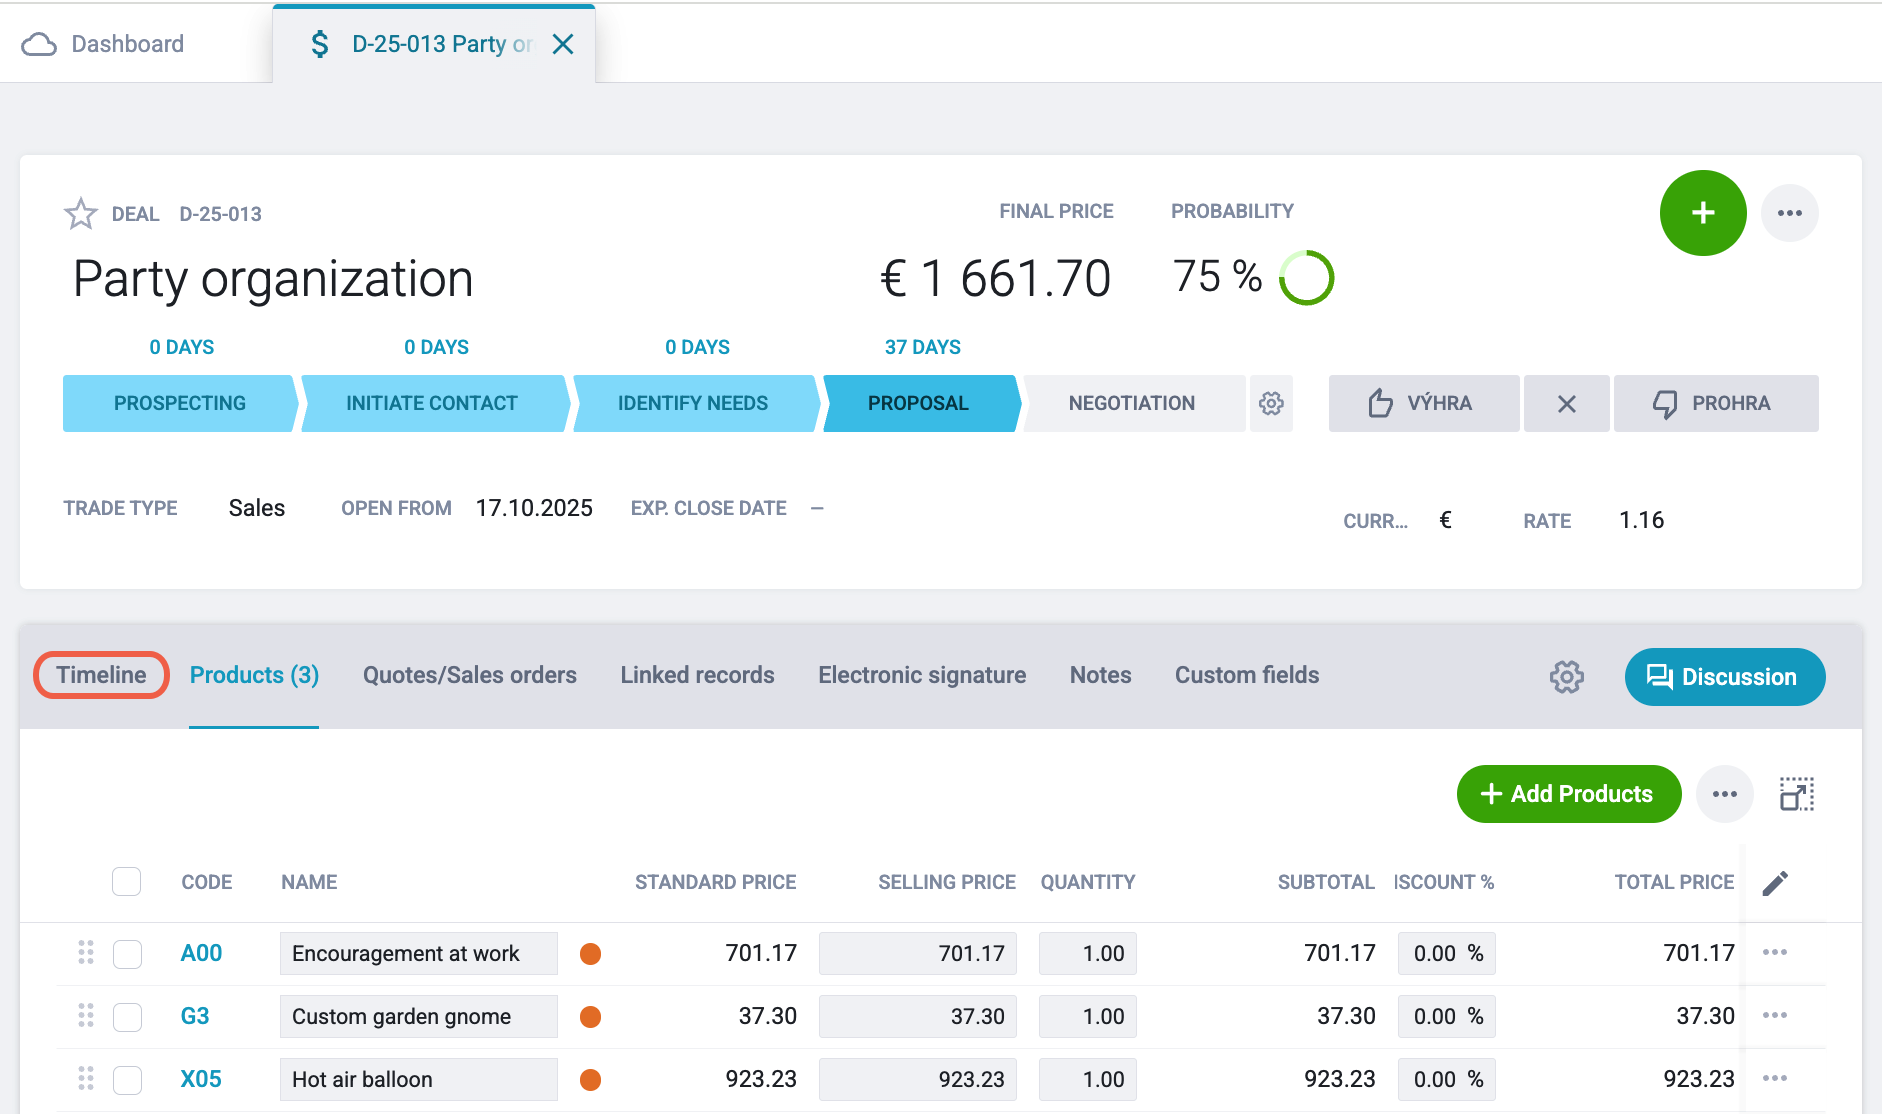Click the Dashboard cloud icon
This screenshot has width=1882, height=1114.
[39, 44]
